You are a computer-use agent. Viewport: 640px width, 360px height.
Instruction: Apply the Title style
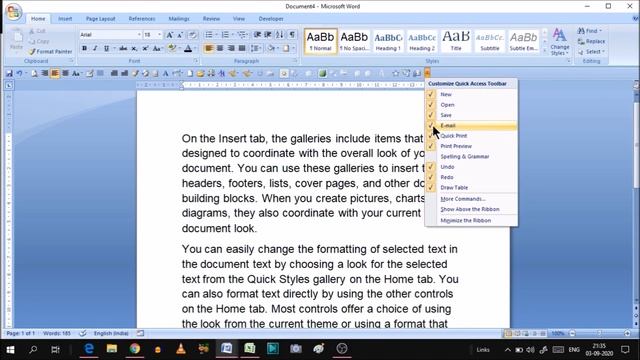tap(456, 41)
